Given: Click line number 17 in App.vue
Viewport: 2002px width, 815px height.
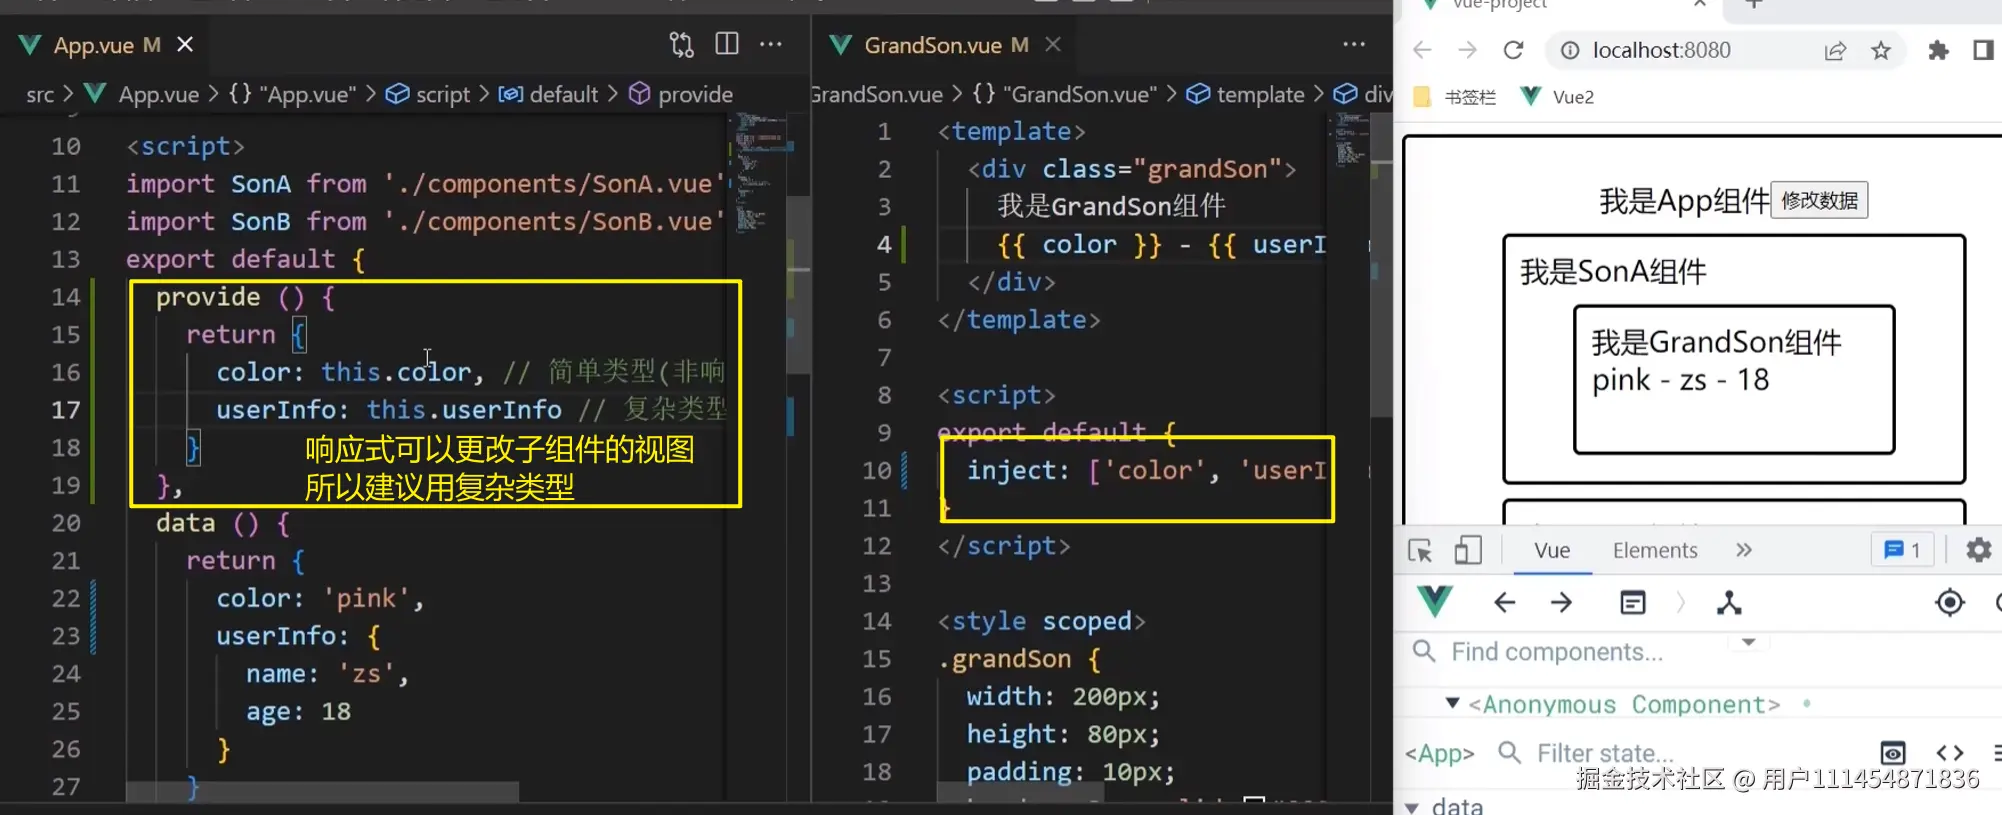Looking at the screenshot, I should click(x=66, y=410).
